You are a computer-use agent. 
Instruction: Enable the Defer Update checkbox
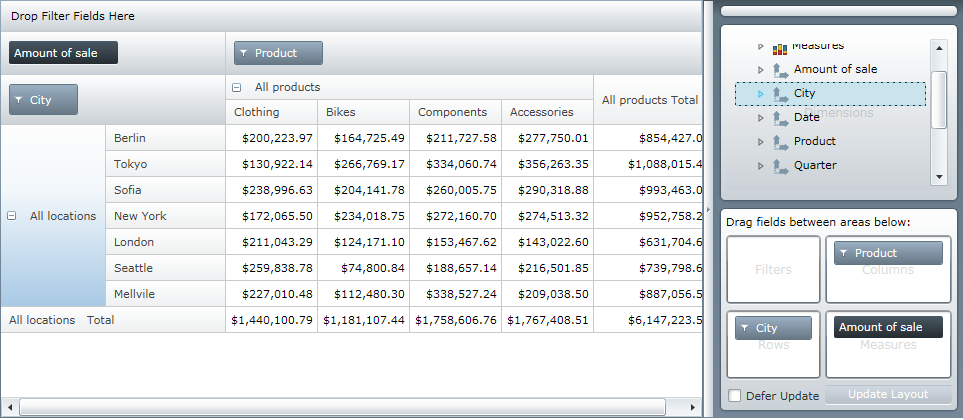click(735, 396)
